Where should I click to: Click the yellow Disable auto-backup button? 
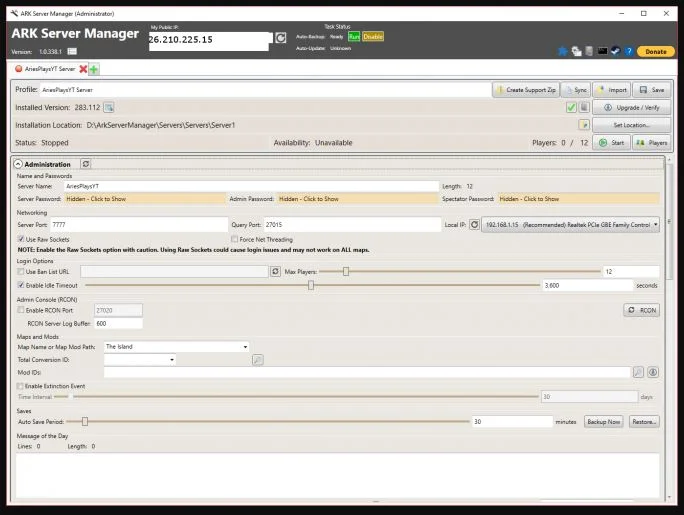pyautogui.click(x=373, y=37)
